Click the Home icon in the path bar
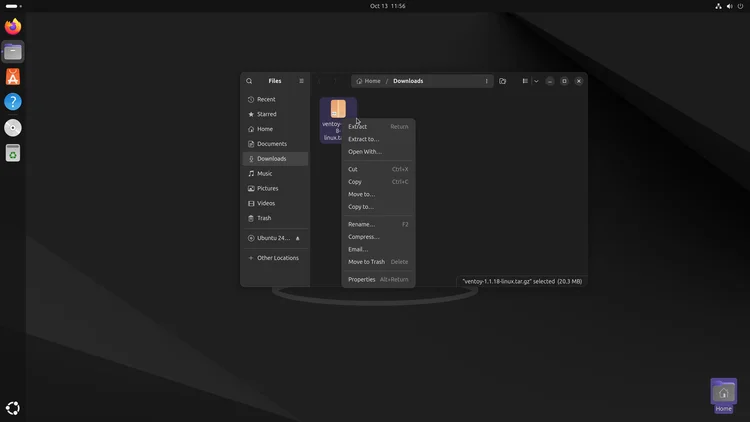Image resolution: width=750 pixels, height=422 pixels. coord(359,81)
